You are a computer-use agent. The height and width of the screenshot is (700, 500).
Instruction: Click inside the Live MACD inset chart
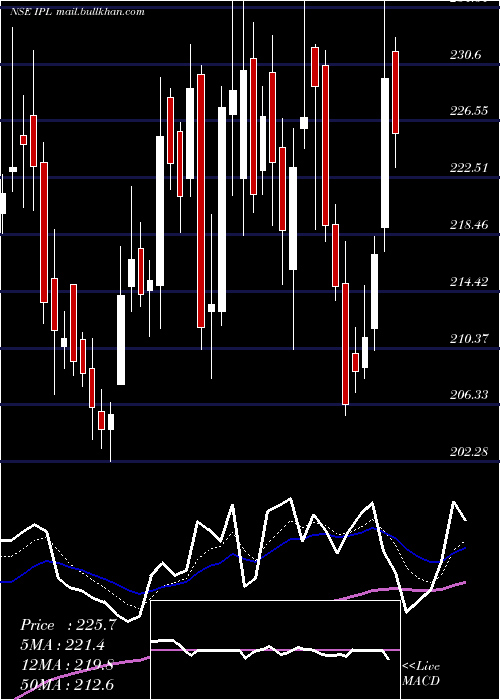(x=275, y=650)
